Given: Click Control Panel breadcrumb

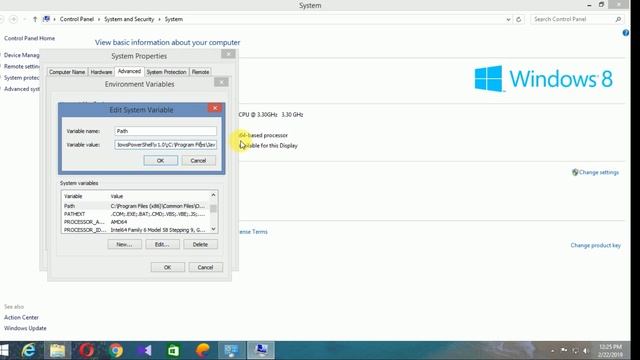Looking at the screenshot, I should [77, 19].
